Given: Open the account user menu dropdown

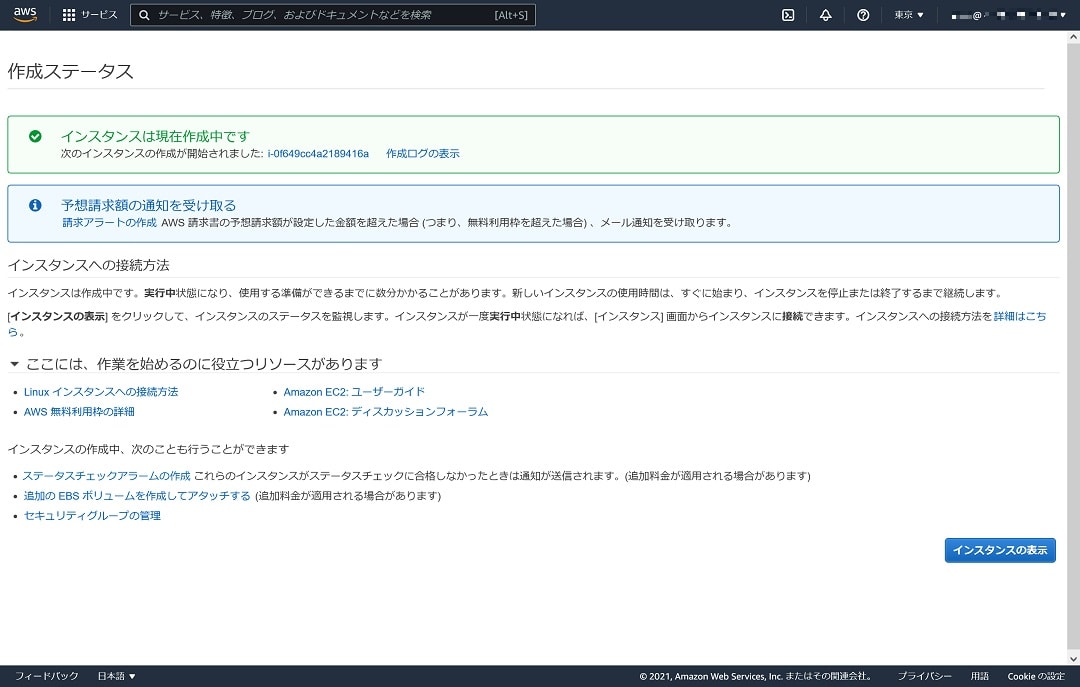Looking at the screenshot, I should tap(1008, 15).
